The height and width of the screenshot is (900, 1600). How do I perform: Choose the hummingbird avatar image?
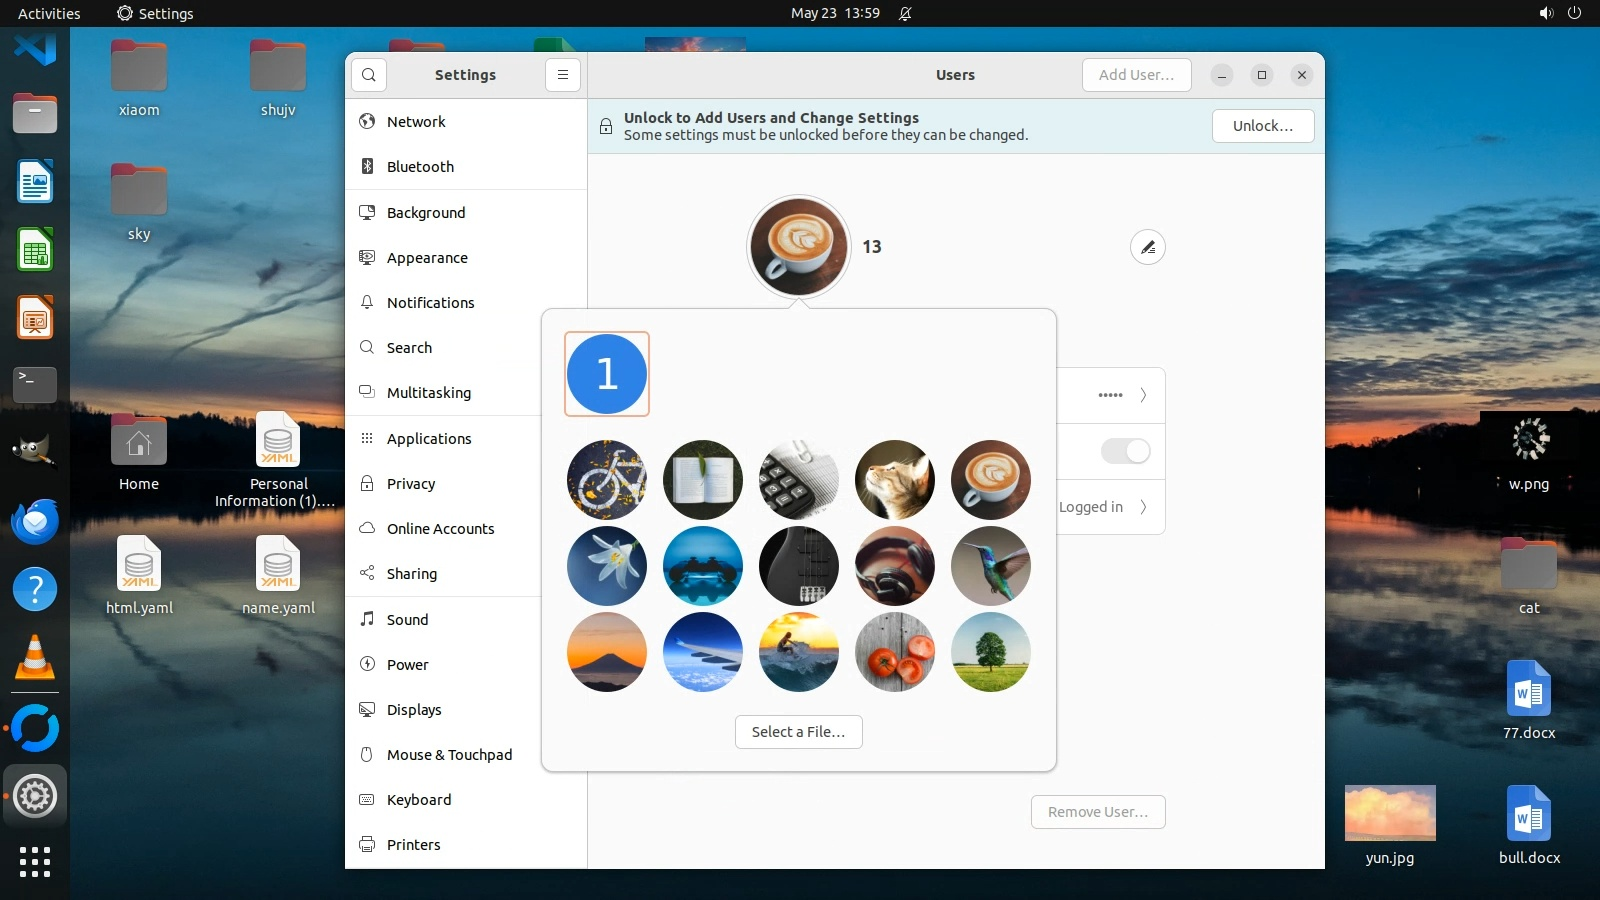click(x=990, y=566)
